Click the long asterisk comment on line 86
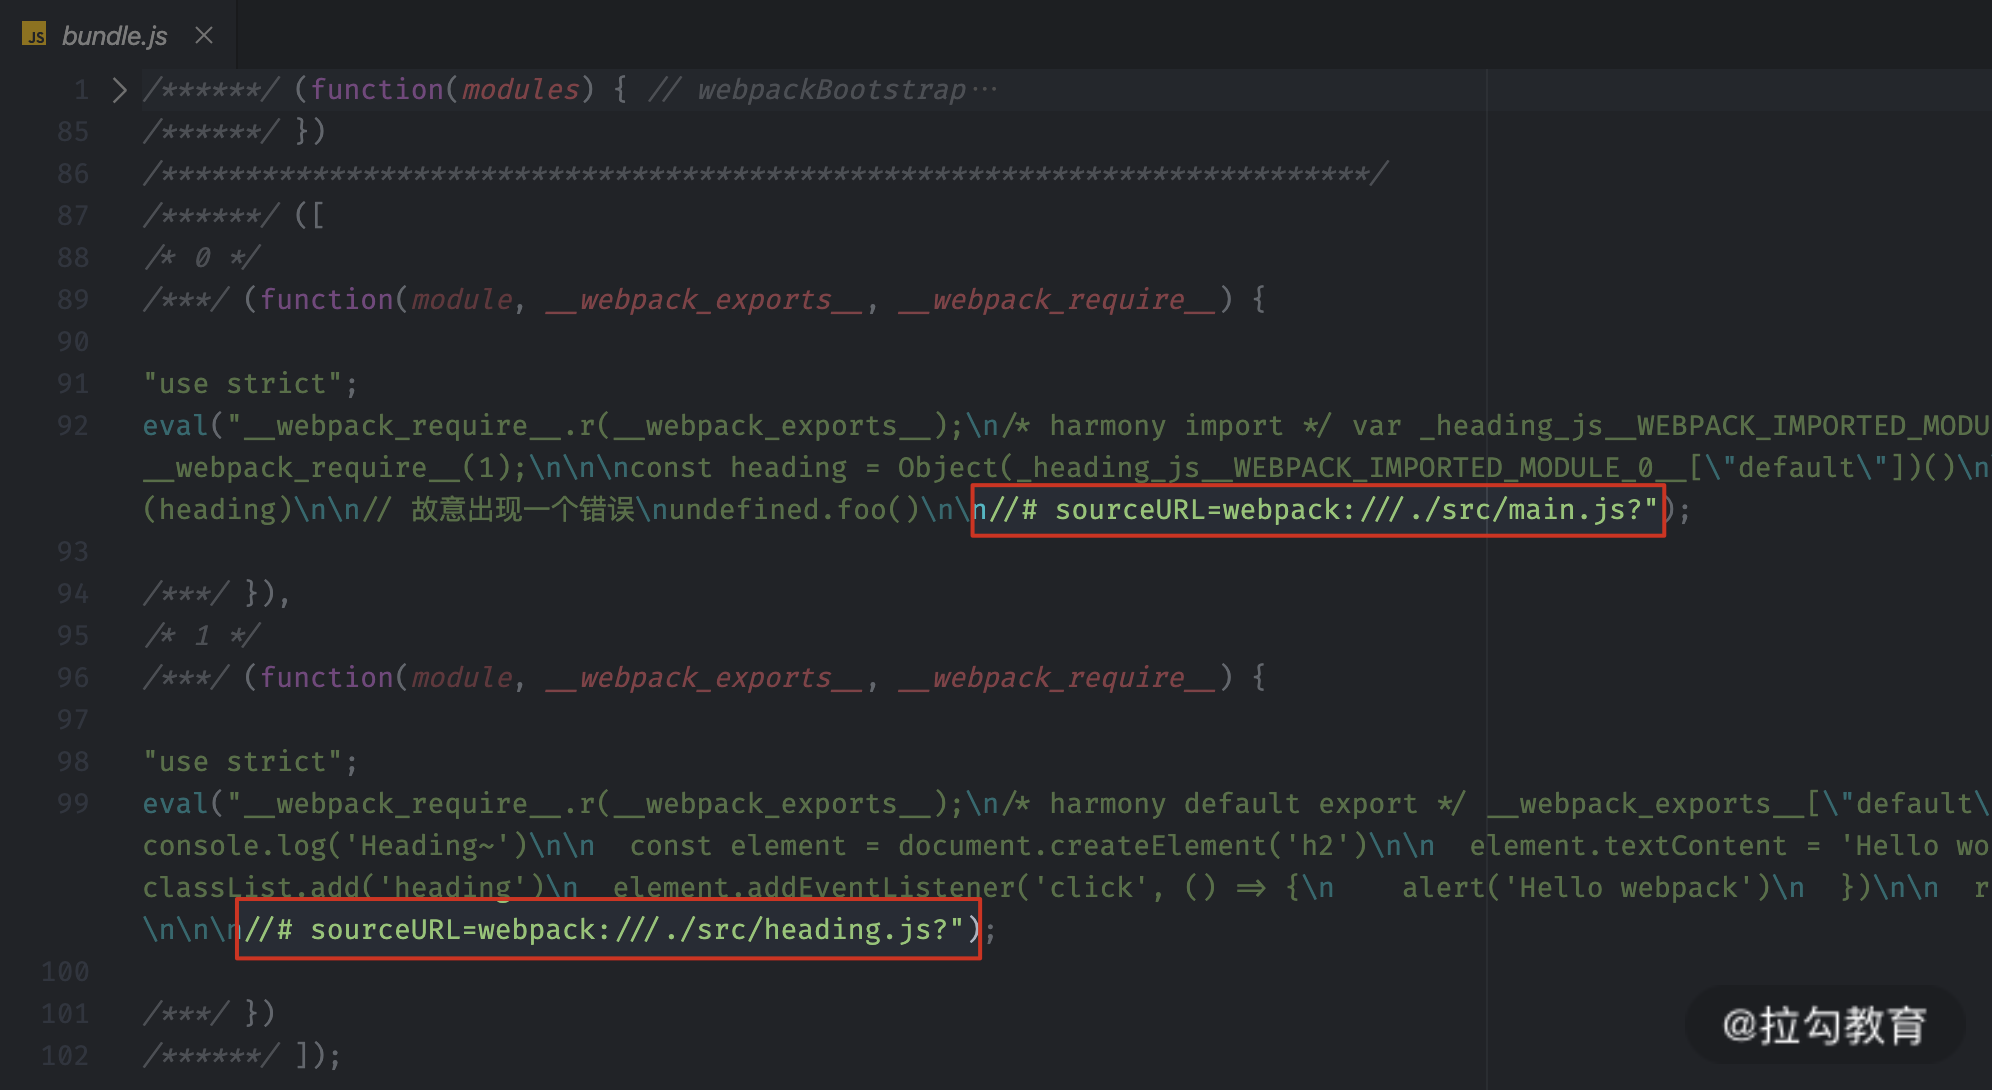Image resolution: width=1992 pixels, height=1090 pixels. 765,174
